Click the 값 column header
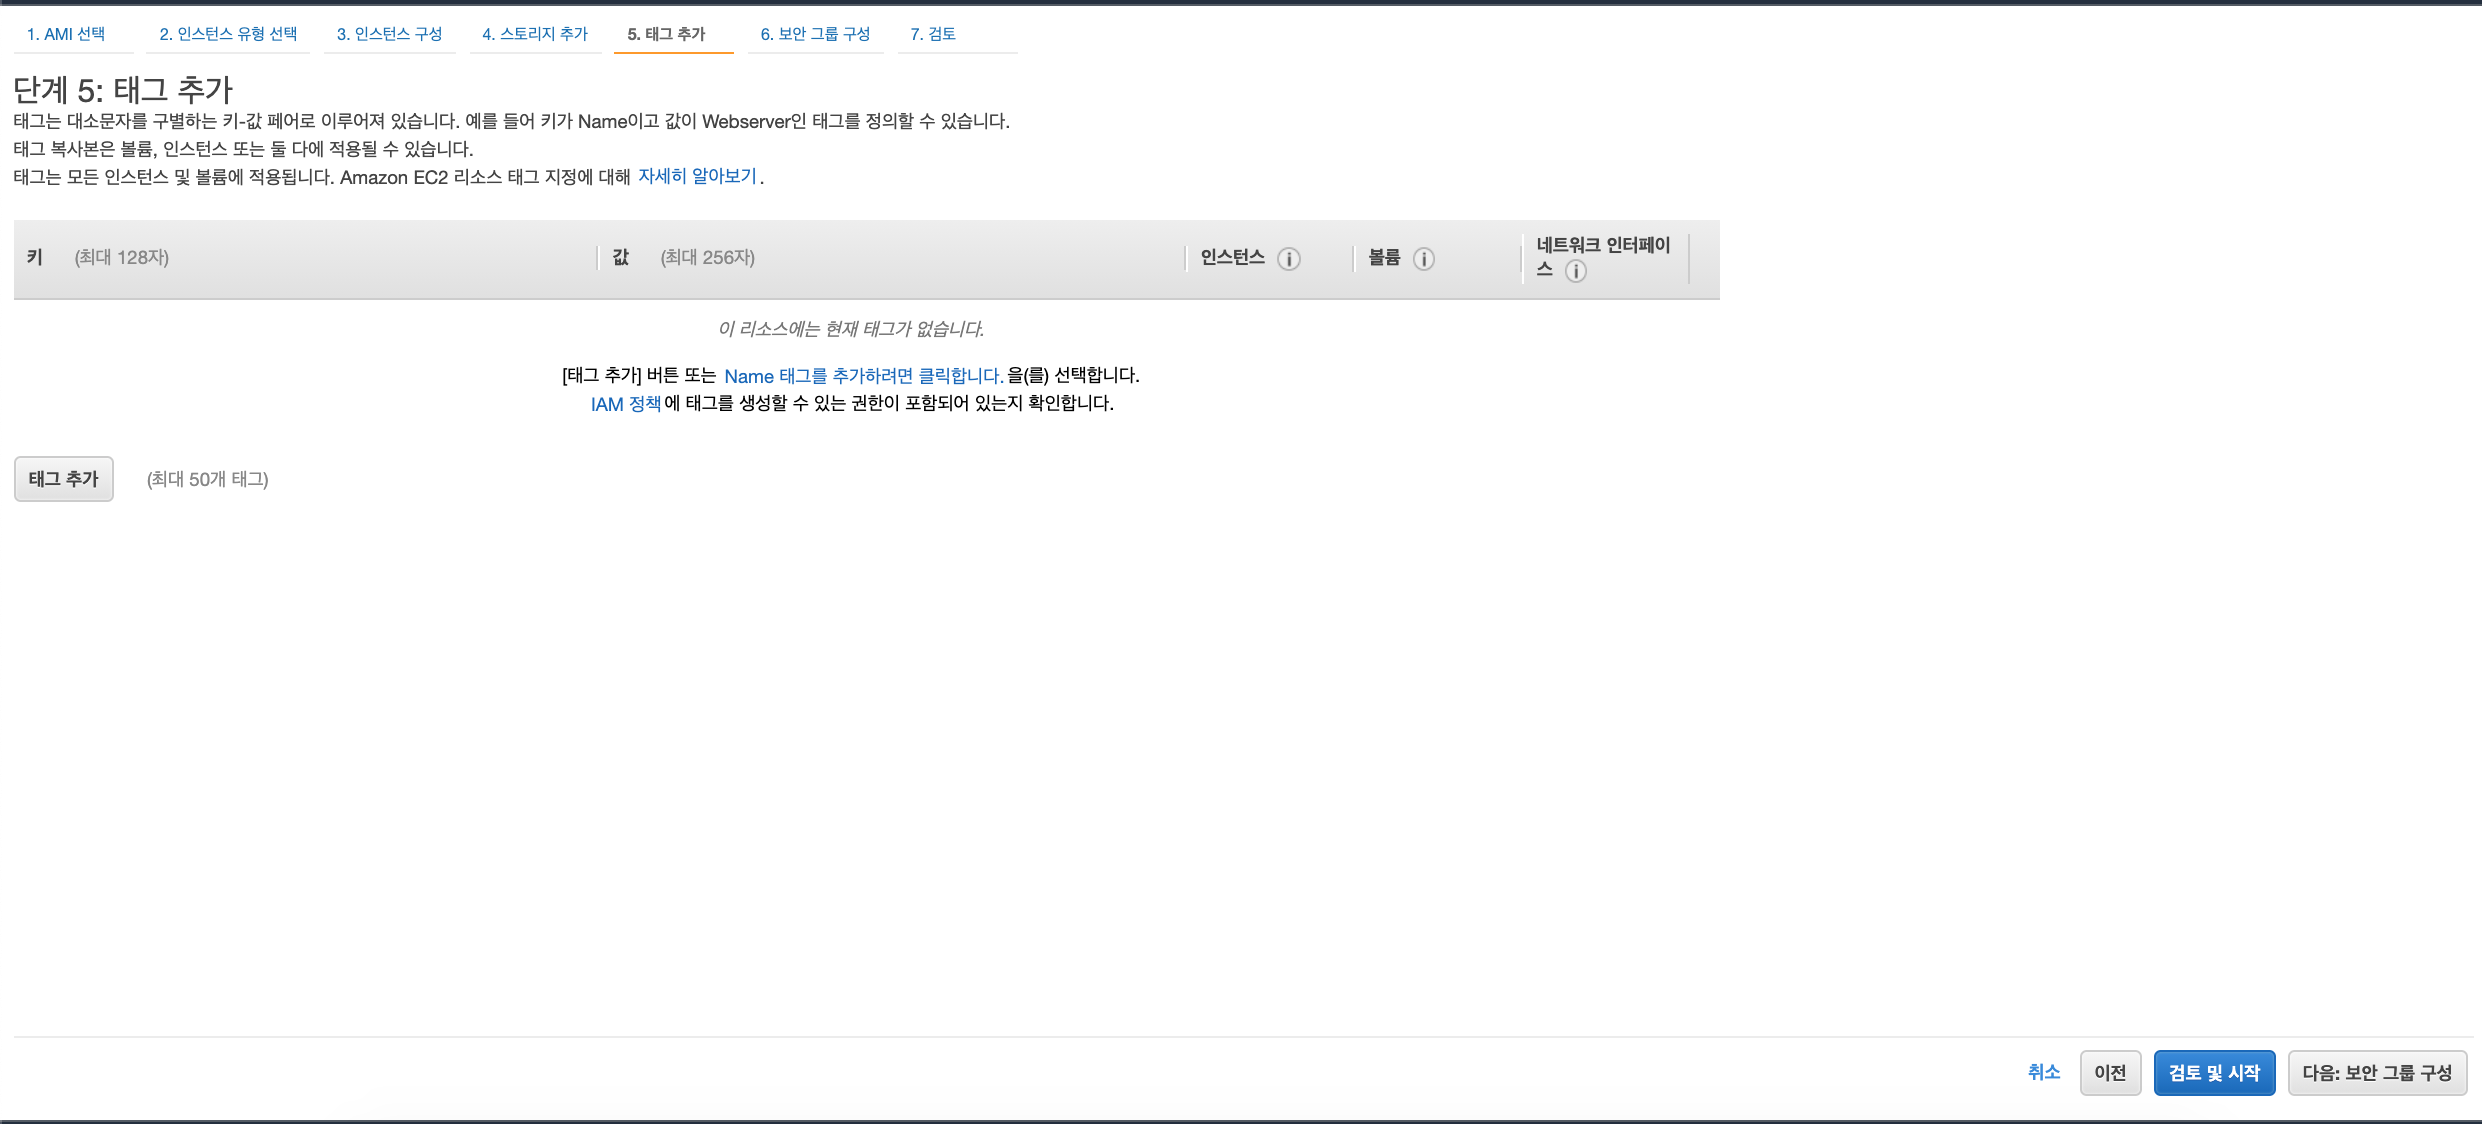The image size is (2482, 1124). [621, 257]
